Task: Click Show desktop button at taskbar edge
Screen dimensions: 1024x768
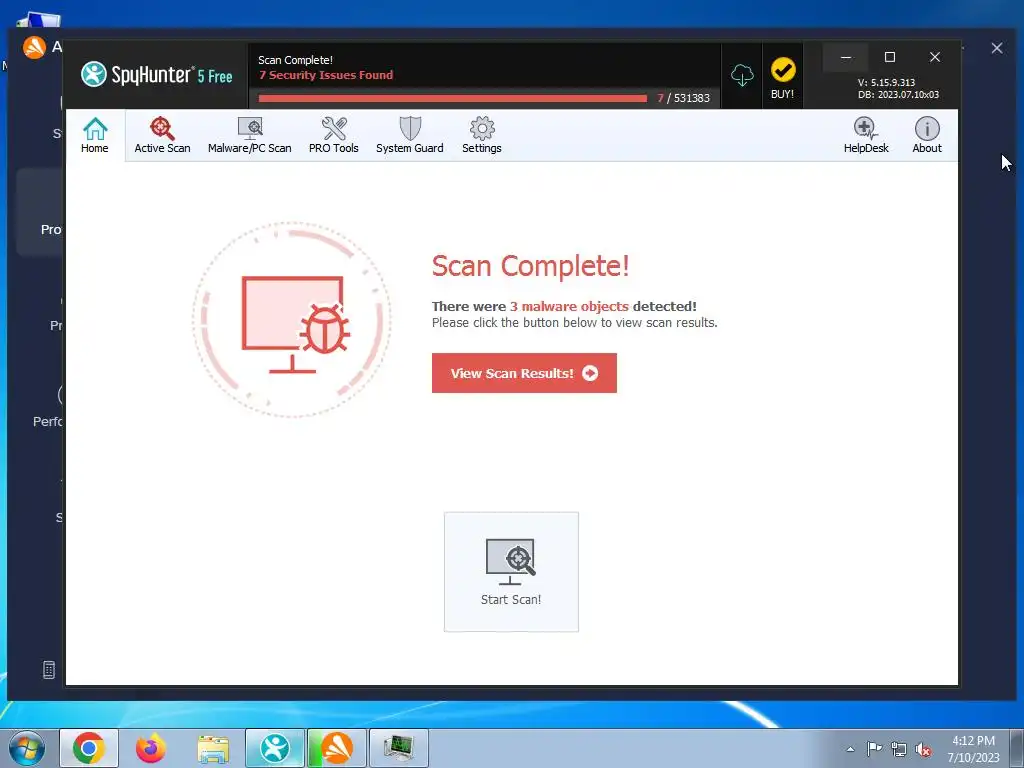Action: [1017, 748]
